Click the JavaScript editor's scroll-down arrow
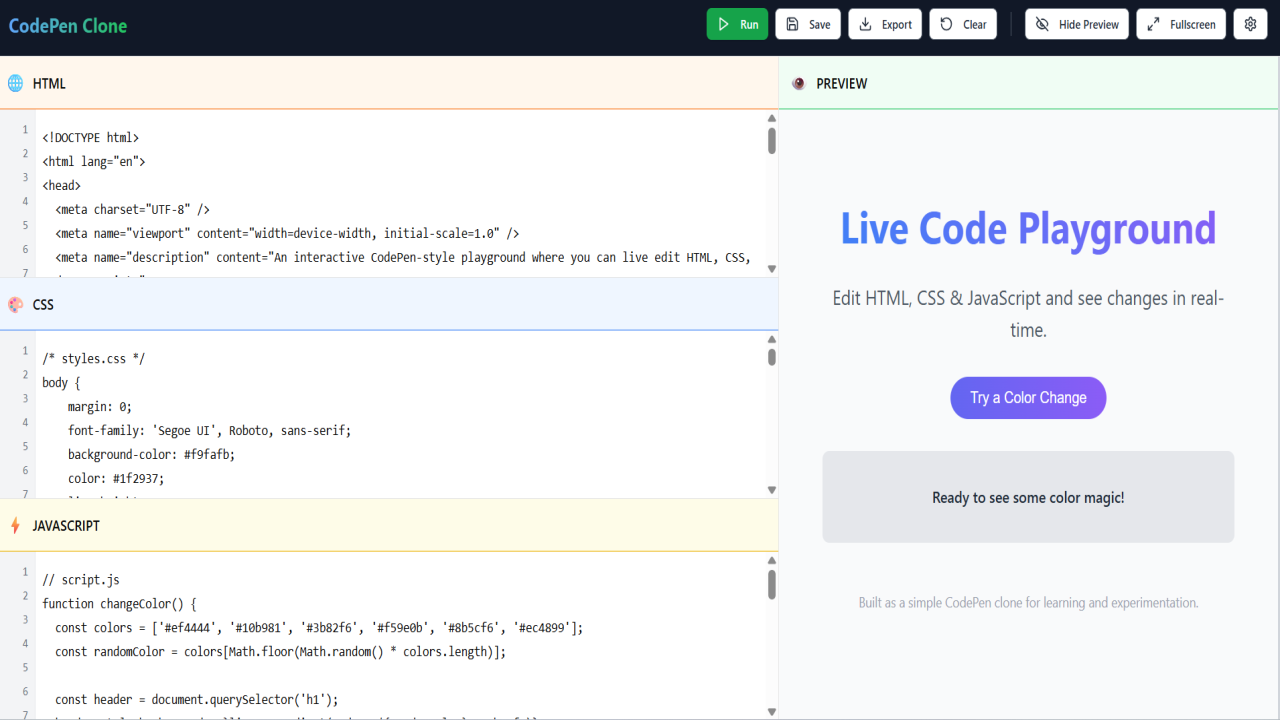The height and width of the screenshot is (720, 1280). click(x=770, y=712)
